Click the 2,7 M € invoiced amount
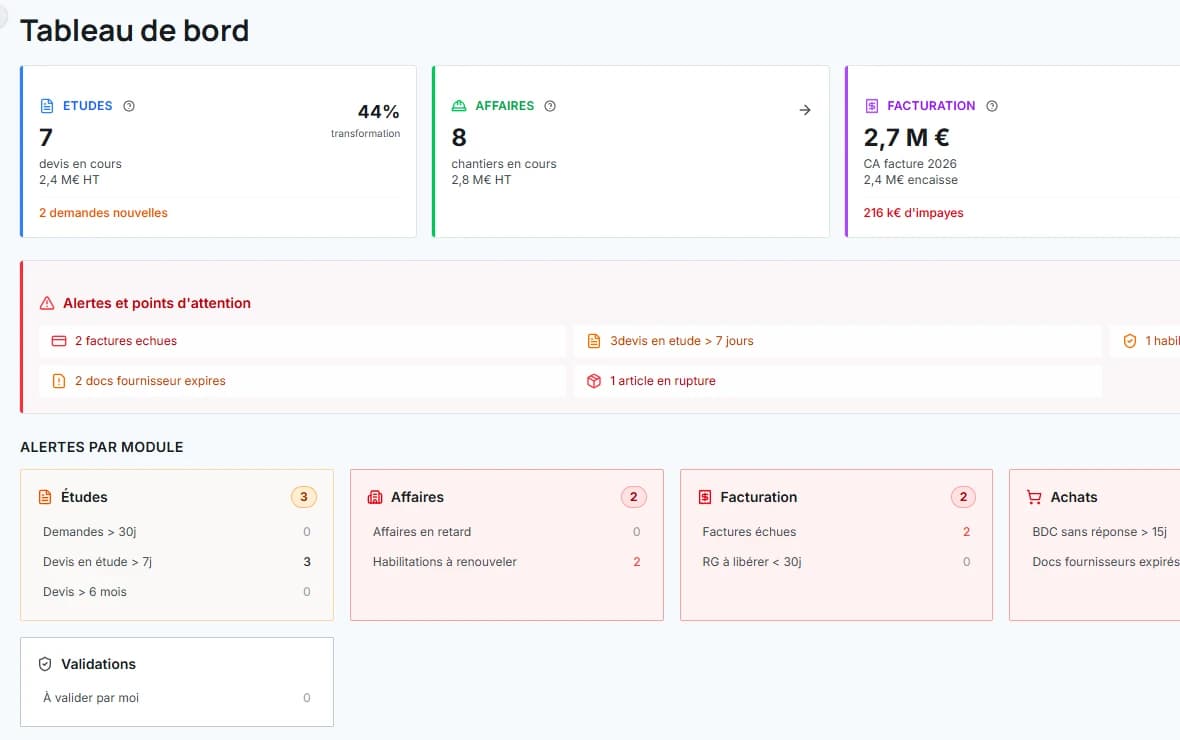This screenshot has height=740, width=1180. pyautogui.click(x=906, y=138)
